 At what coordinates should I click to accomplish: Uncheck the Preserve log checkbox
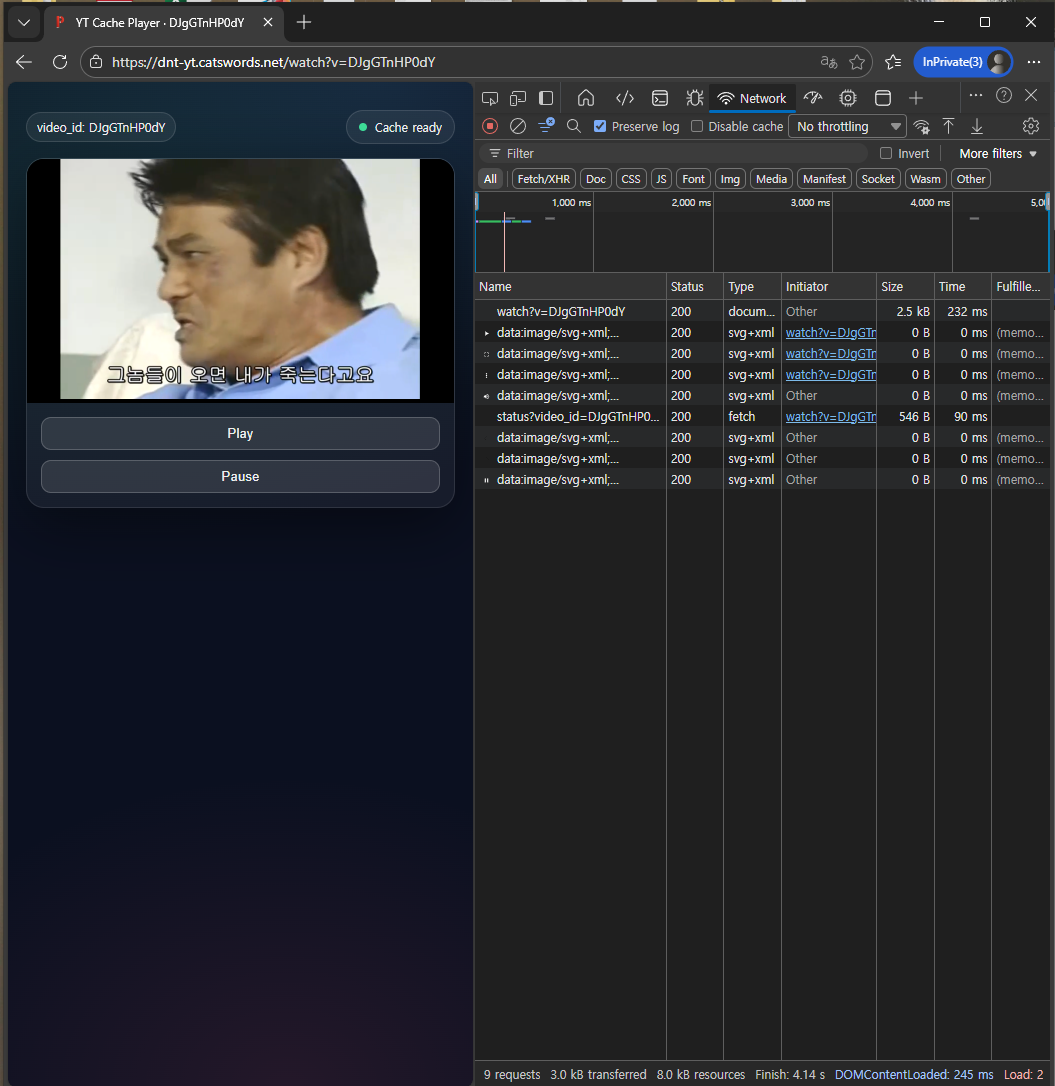tap(600, 127)
